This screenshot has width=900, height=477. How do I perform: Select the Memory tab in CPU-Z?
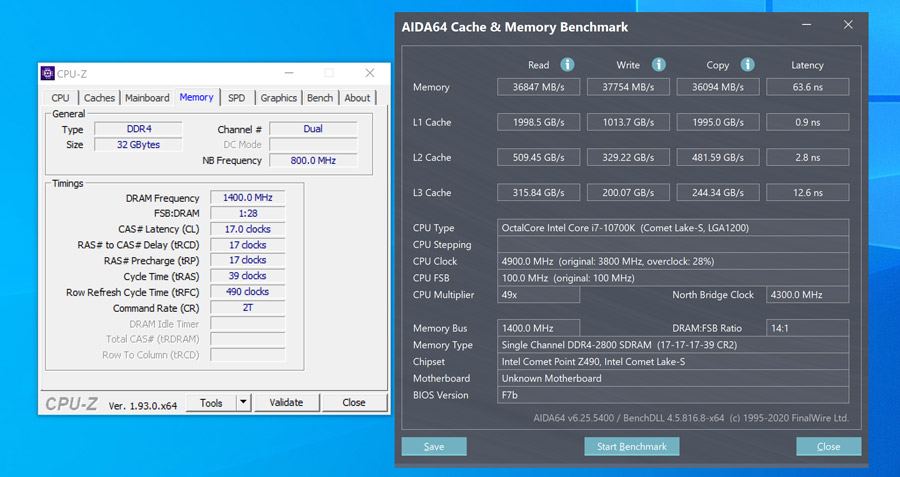click(x=196, y=97)
